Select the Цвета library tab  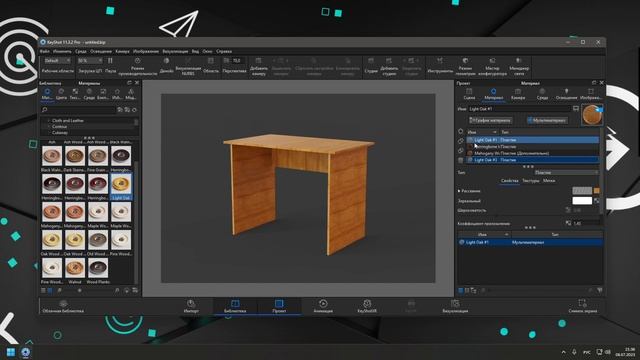click(x=61, y=94)
